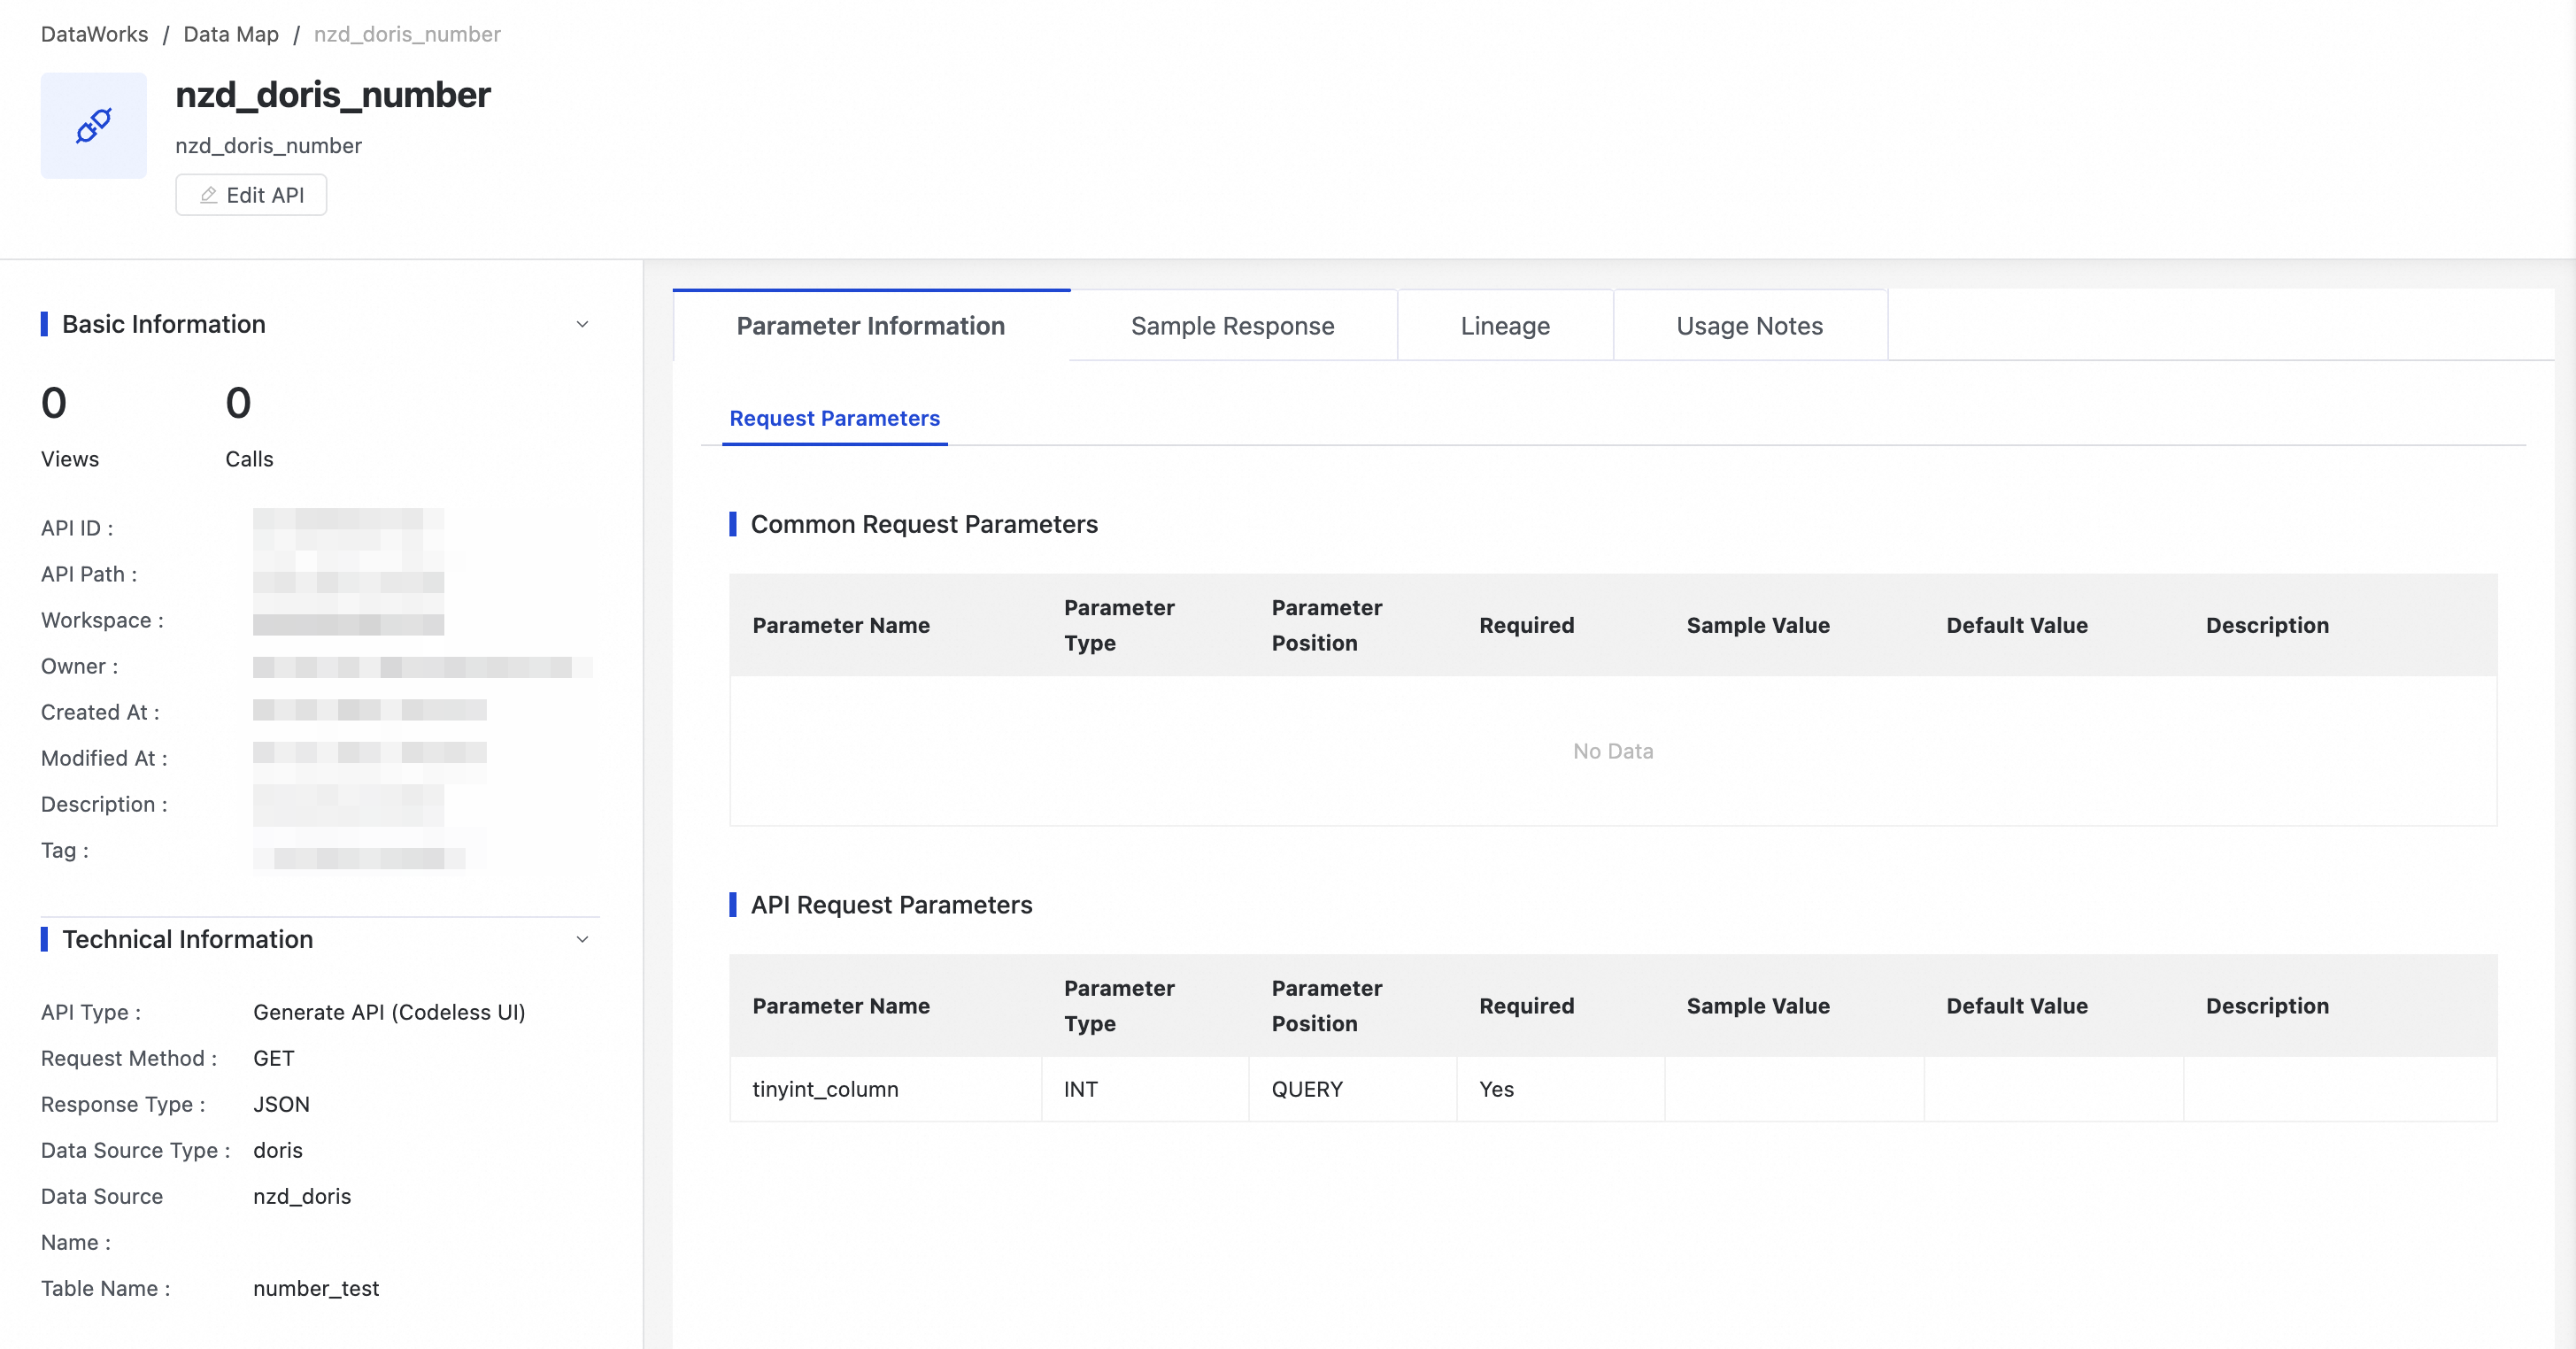The width and height of the screenshot is (2576, 1349).
Task: Collapse the Basic Information section chevron
Action: tap(582, 324)
